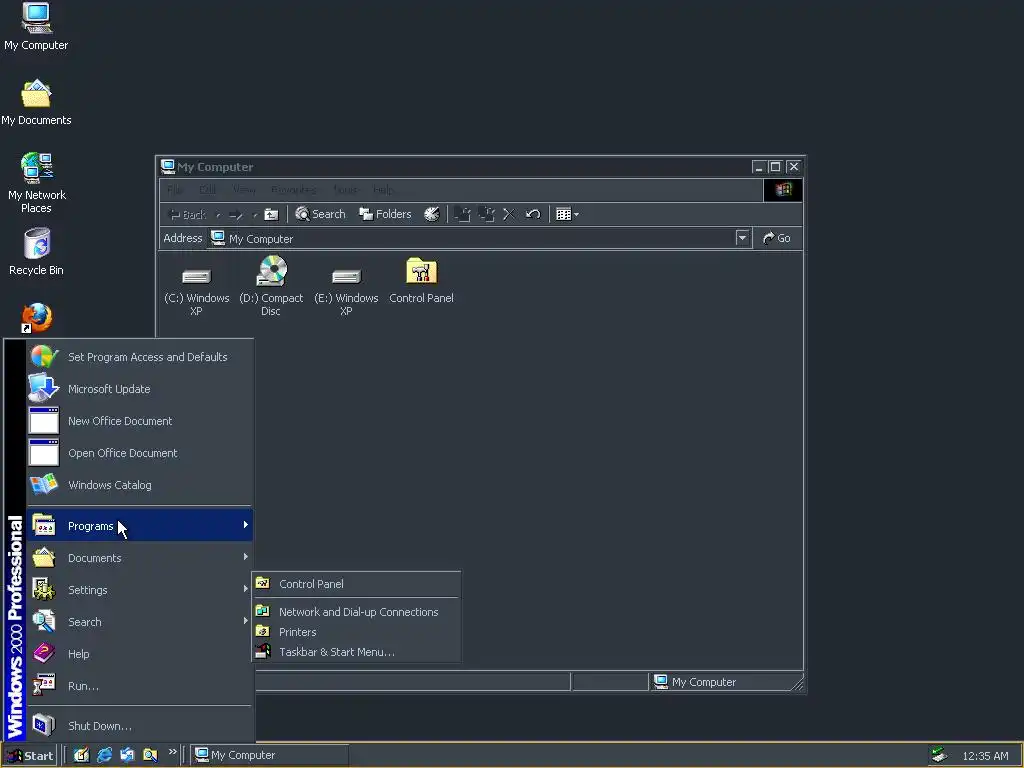This screenshot has height=768, width=1024.
Task: Click the window resize grip
Action: [x=797, y=684]
